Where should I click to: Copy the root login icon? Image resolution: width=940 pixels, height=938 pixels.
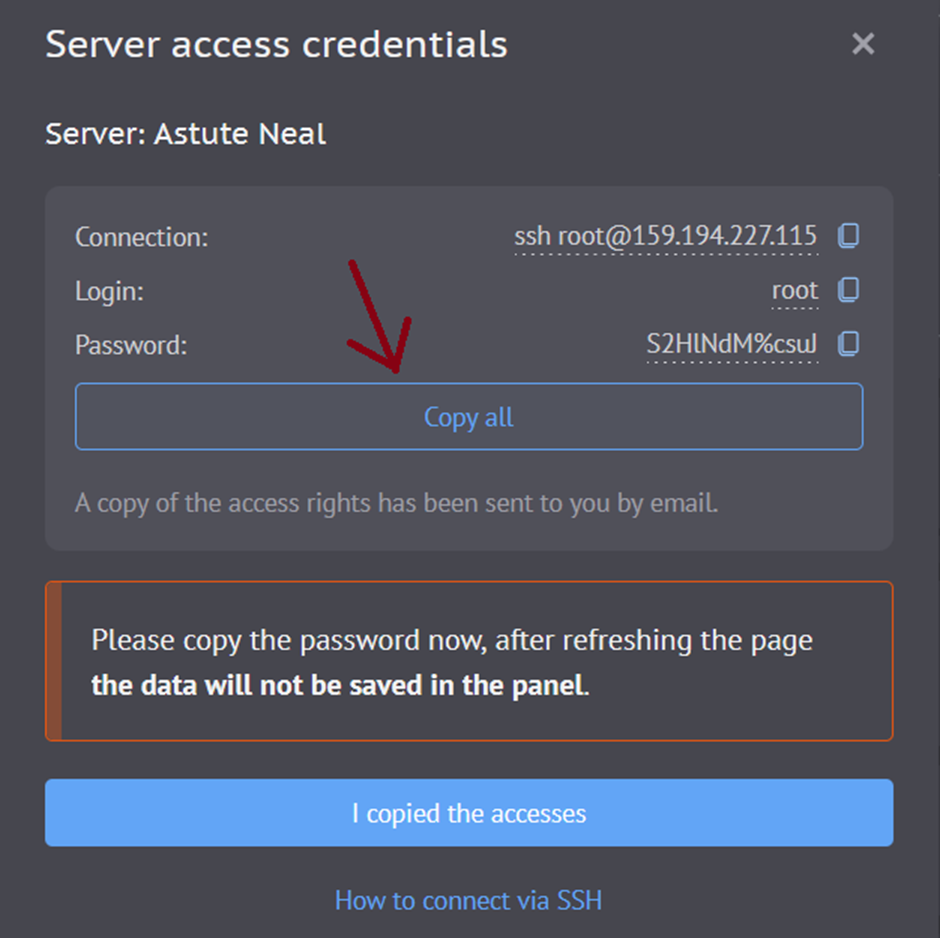pos(848,290)
